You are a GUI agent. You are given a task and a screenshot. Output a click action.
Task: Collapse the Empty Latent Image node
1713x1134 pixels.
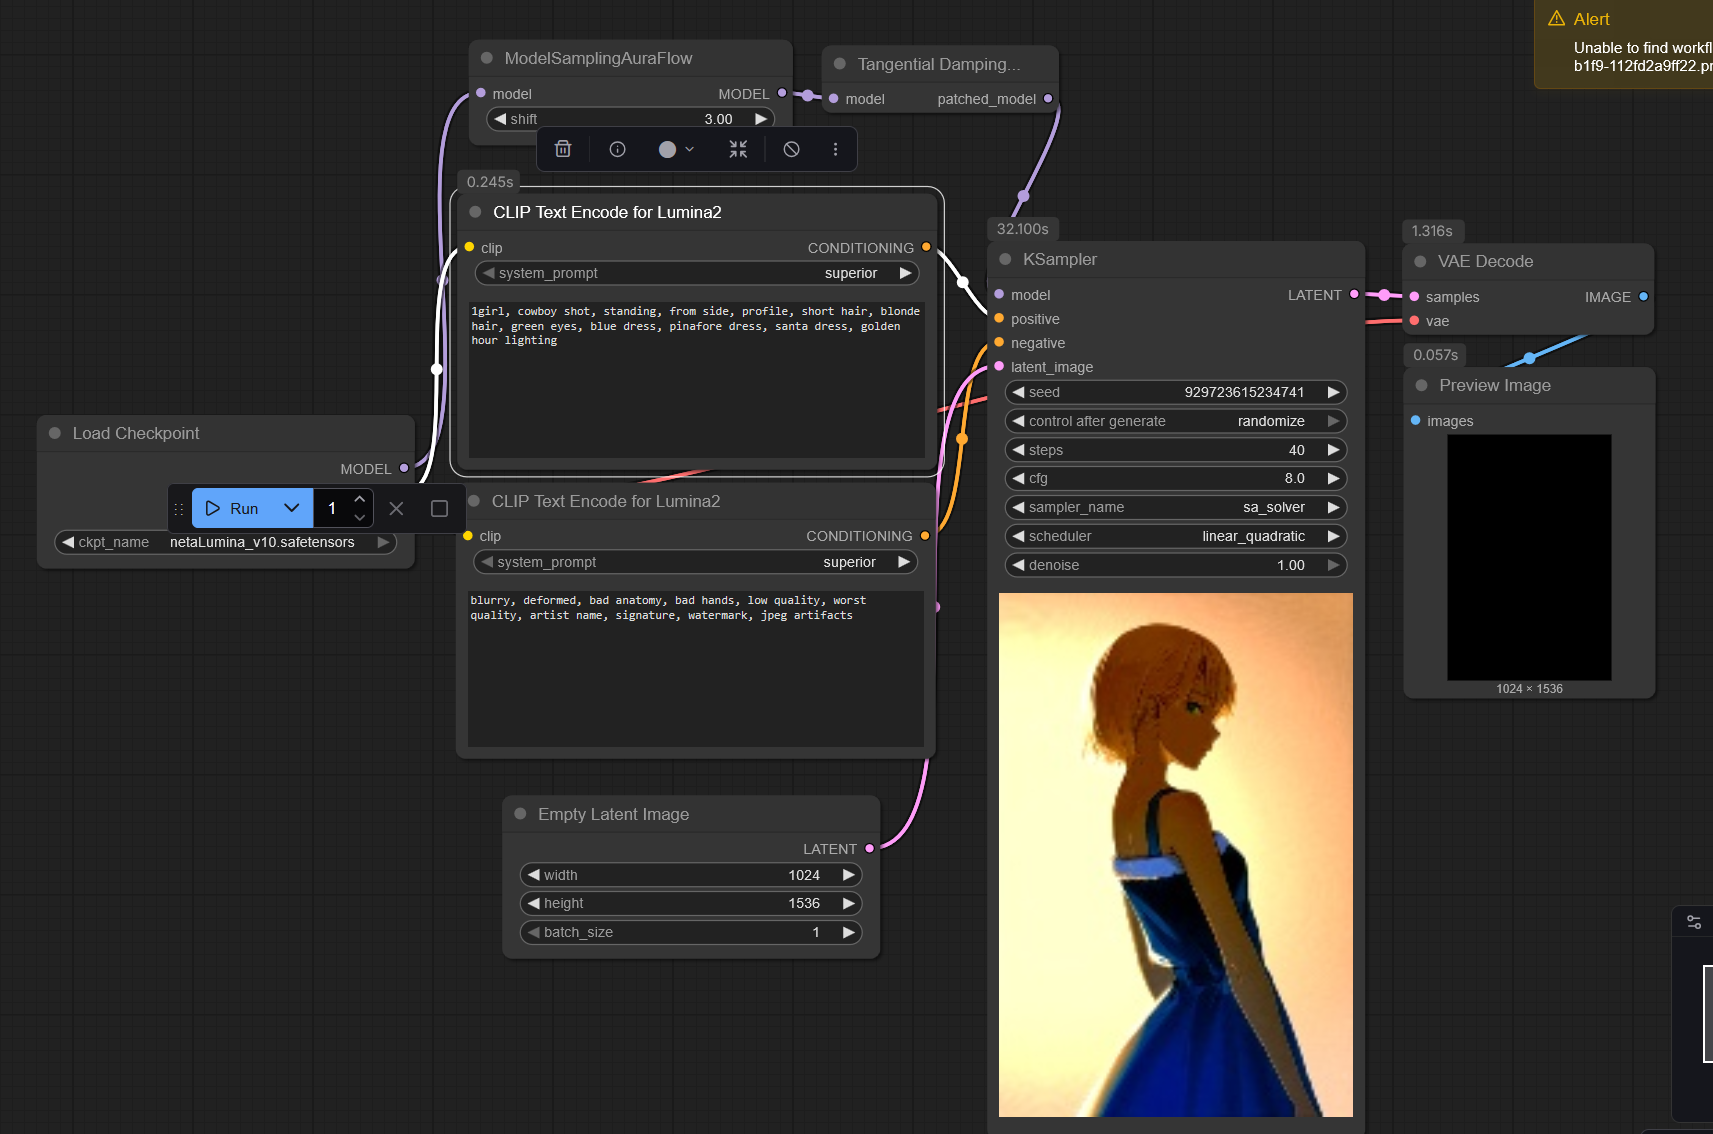pyautogui.click(x=520, y=814)
